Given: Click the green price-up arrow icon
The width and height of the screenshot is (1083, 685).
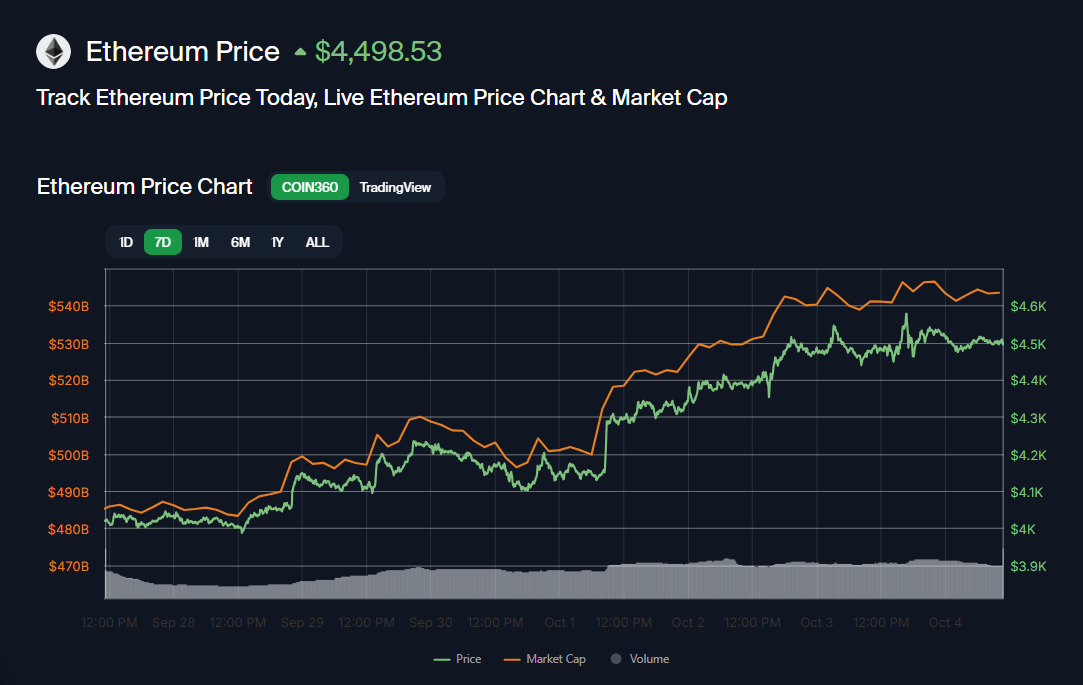Looking at the screenshot, I should 300,52.
